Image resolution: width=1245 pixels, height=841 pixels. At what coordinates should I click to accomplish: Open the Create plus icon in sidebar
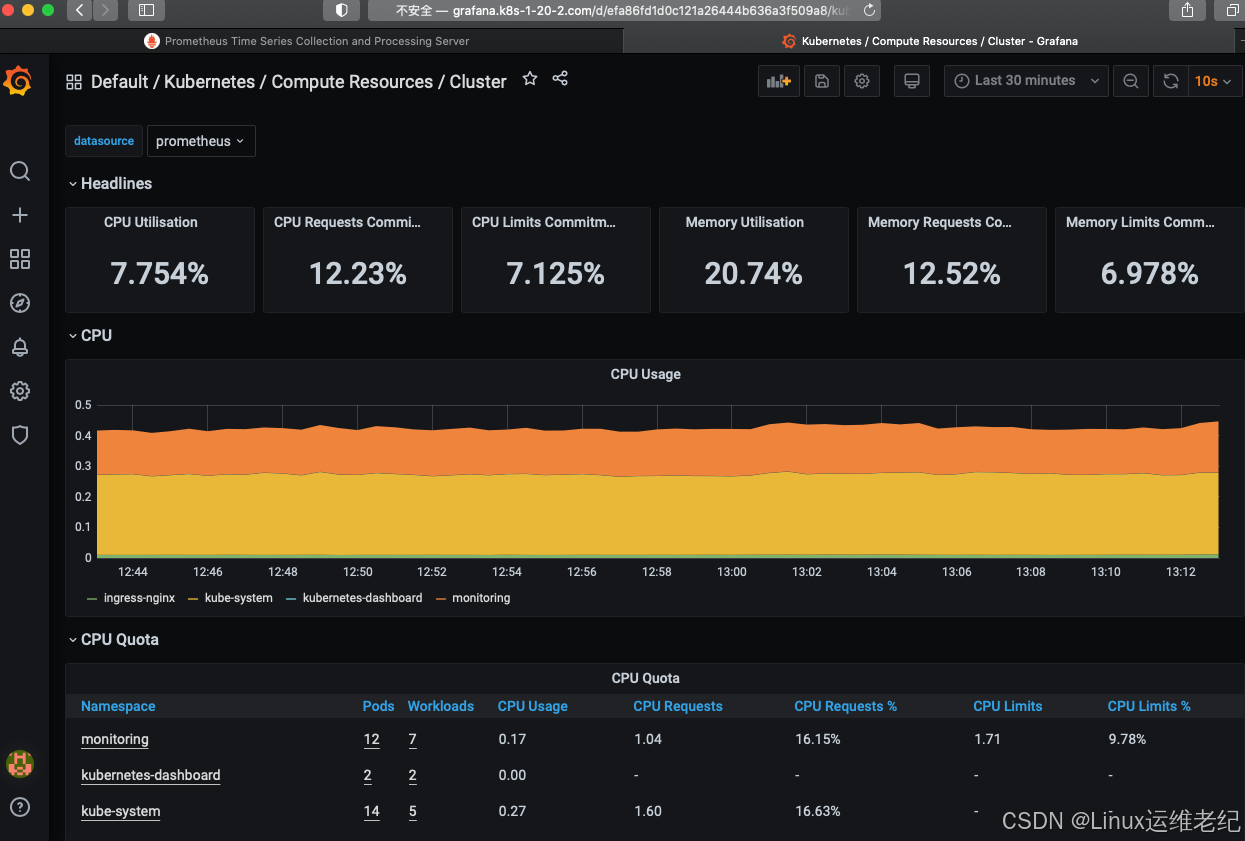(x=20, y=215)
